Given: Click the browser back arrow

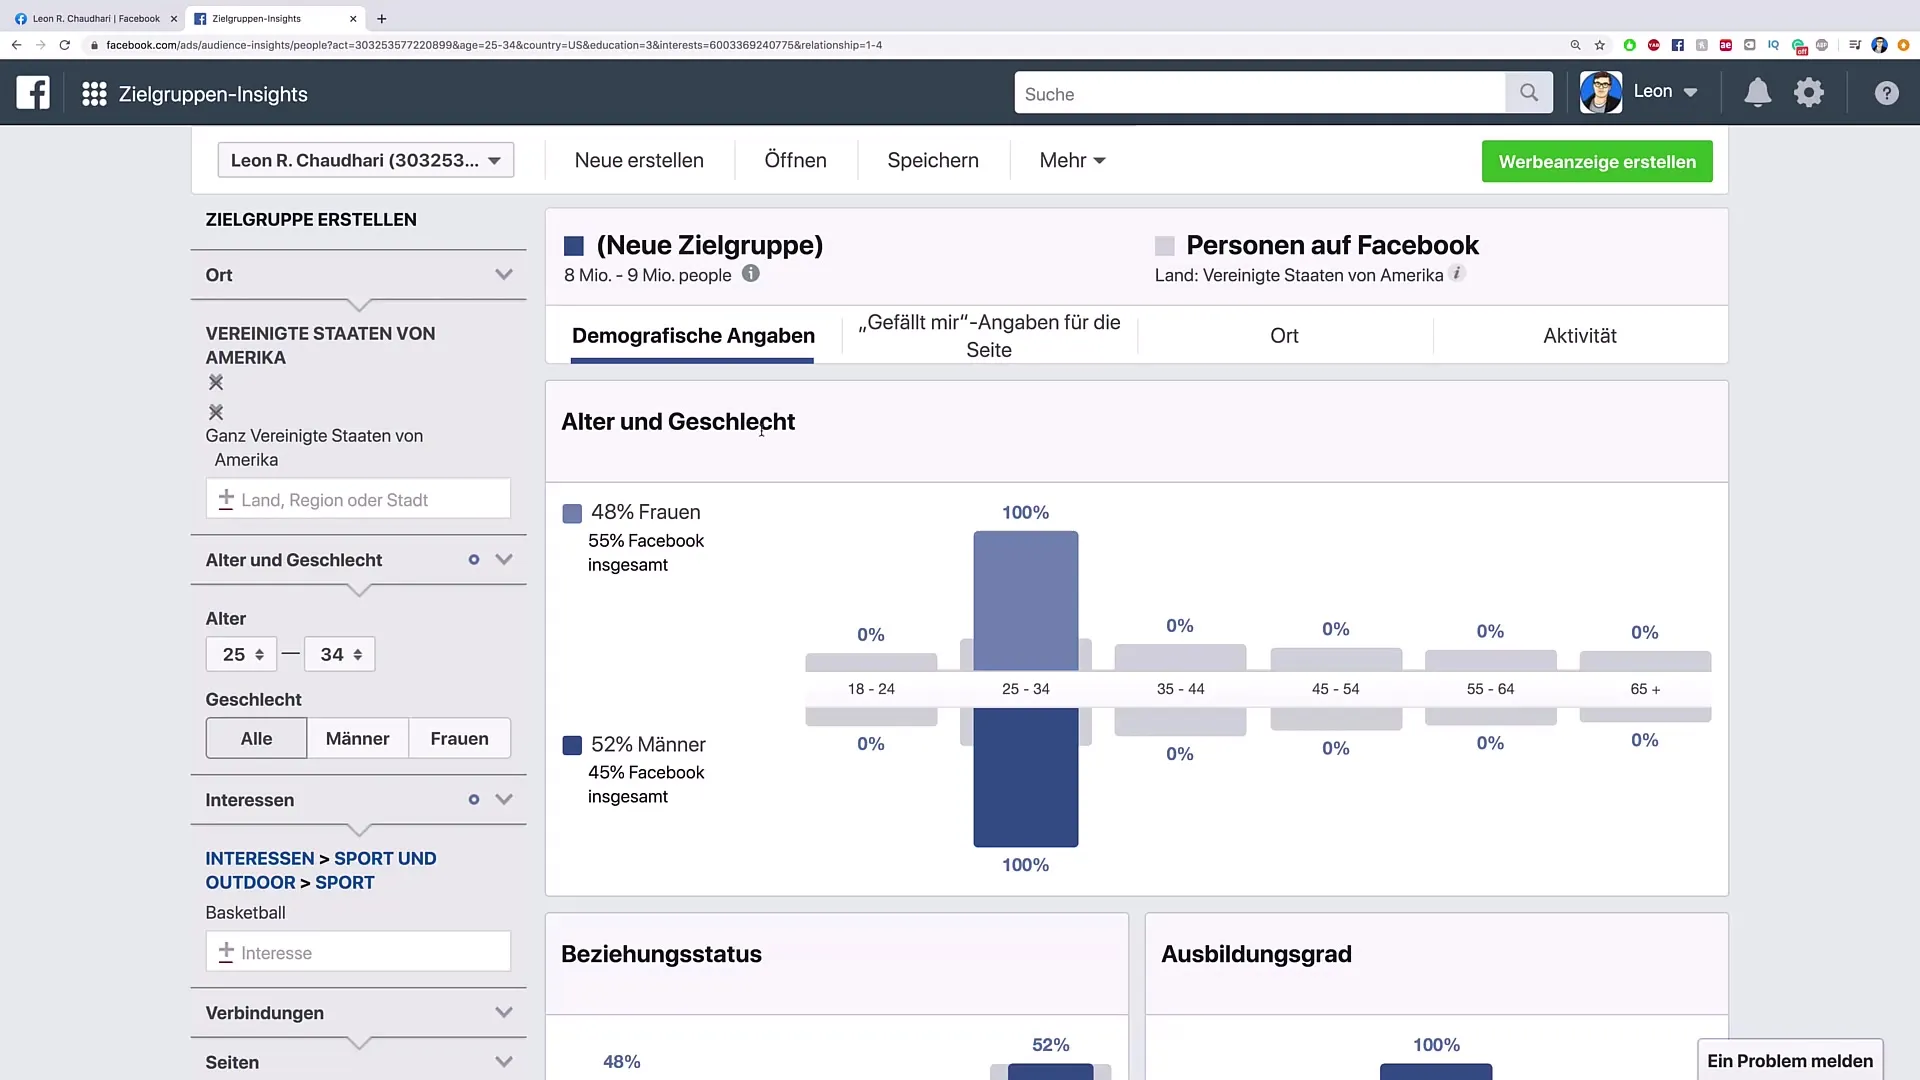Looking at the screenshot, I should 16,45.
